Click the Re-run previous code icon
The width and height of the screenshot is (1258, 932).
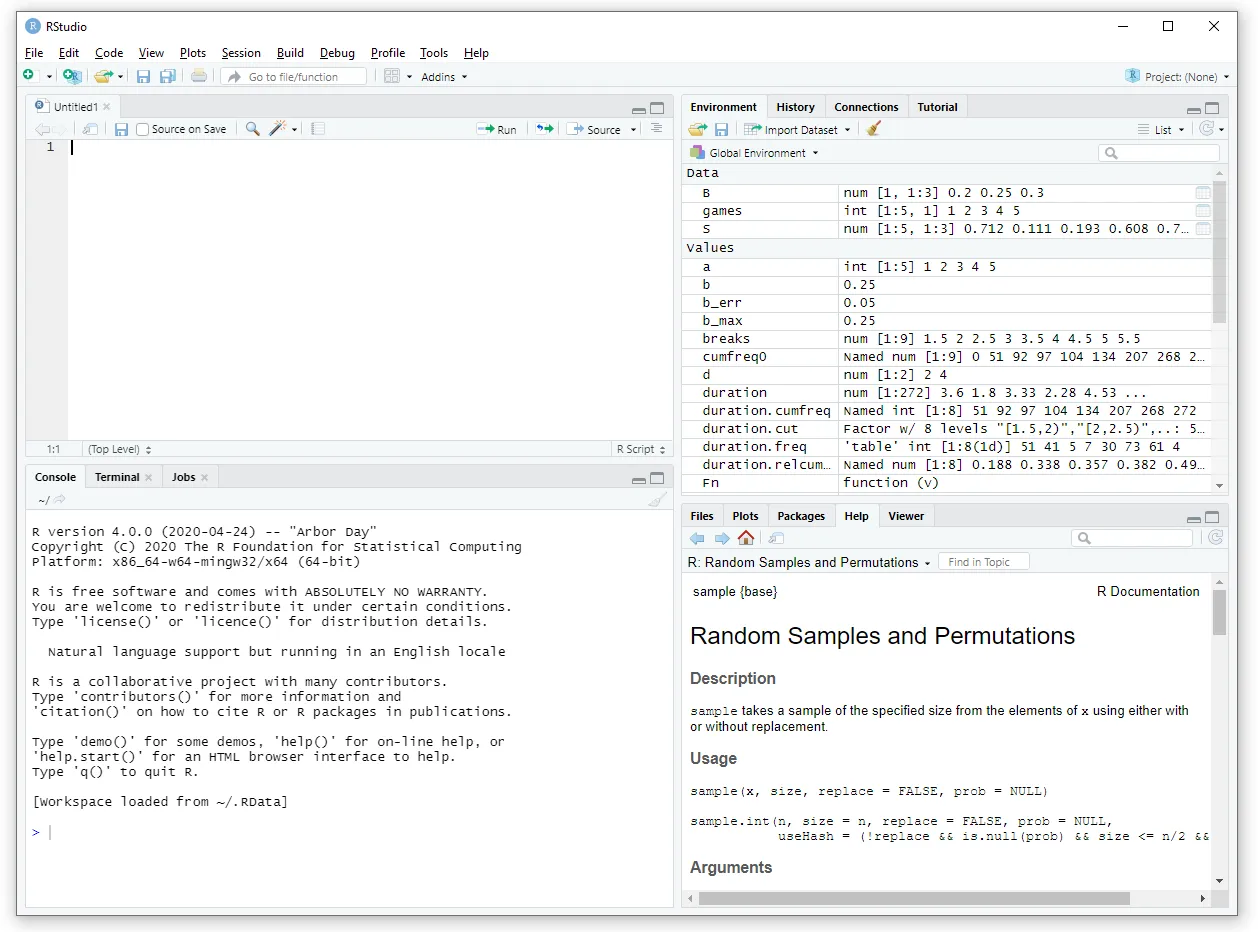[544, 129]
